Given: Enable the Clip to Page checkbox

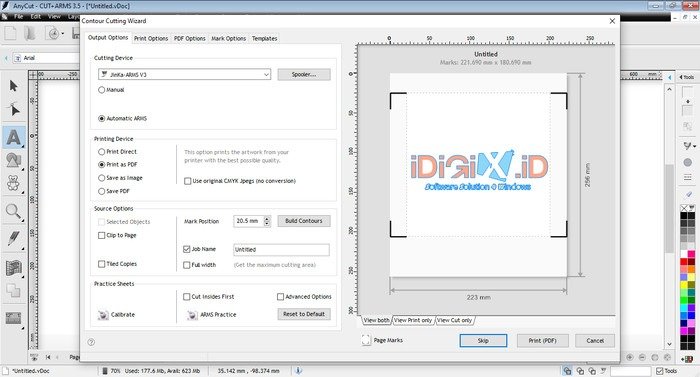Looking at the screenshot, I should pos(101,235).
